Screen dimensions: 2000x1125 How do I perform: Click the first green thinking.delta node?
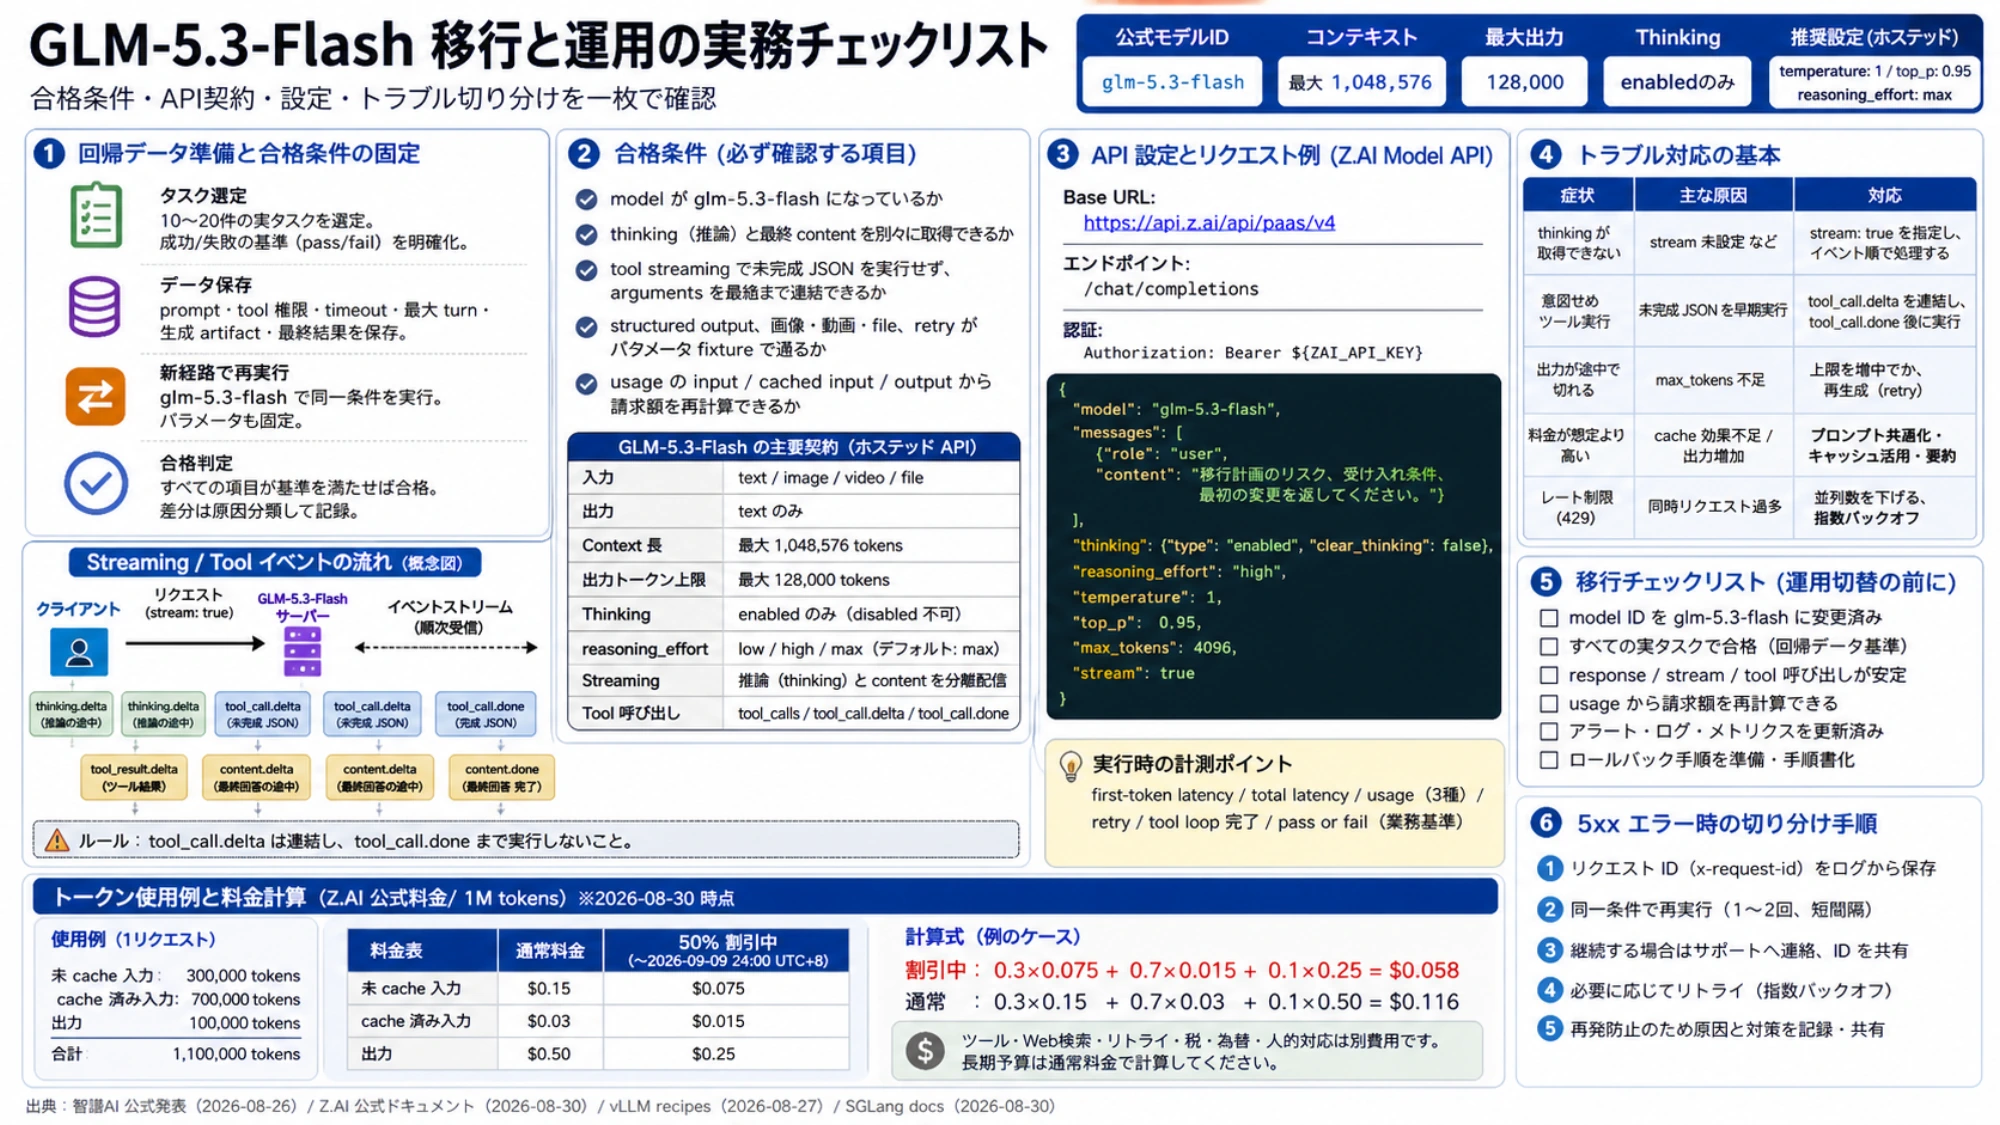(71, 714)
